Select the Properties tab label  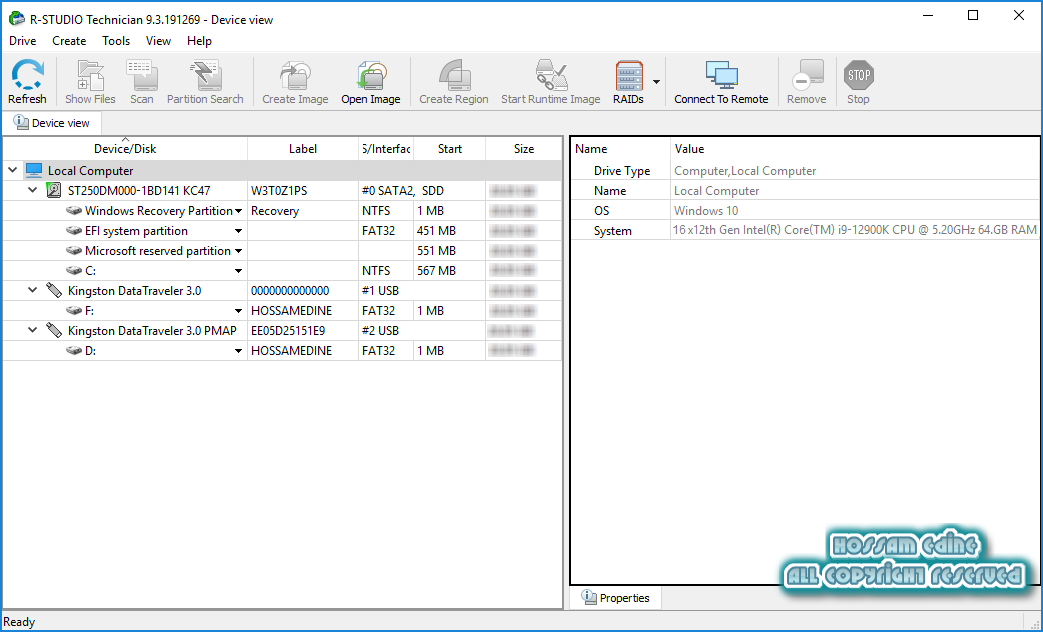(x=625, y=598)
